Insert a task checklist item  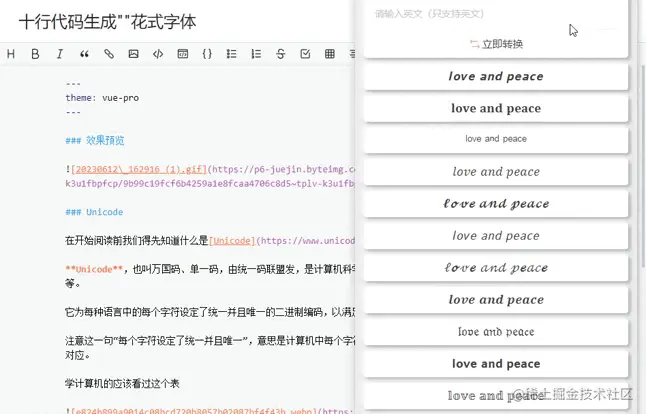pyautogui.click(x=305, y=54)
